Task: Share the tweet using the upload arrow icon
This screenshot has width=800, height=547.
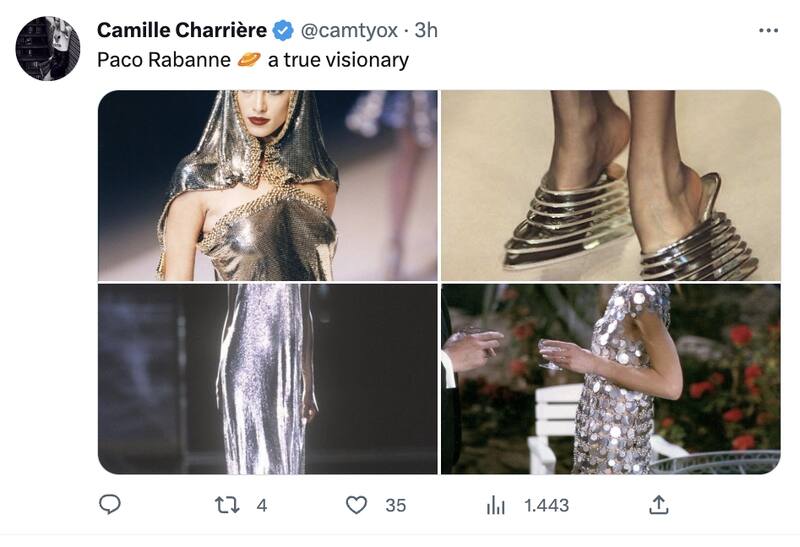Action: tap(658, 505)
